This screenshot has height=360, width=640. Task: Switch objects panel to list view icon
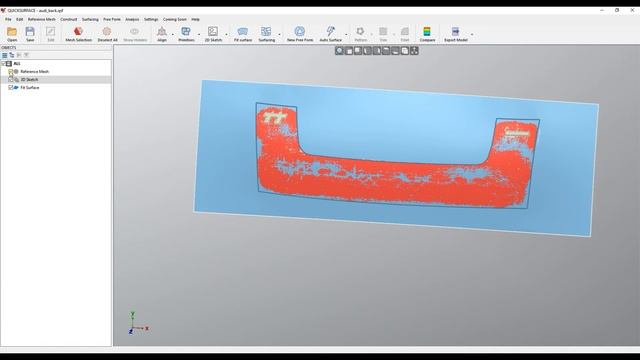4,55
